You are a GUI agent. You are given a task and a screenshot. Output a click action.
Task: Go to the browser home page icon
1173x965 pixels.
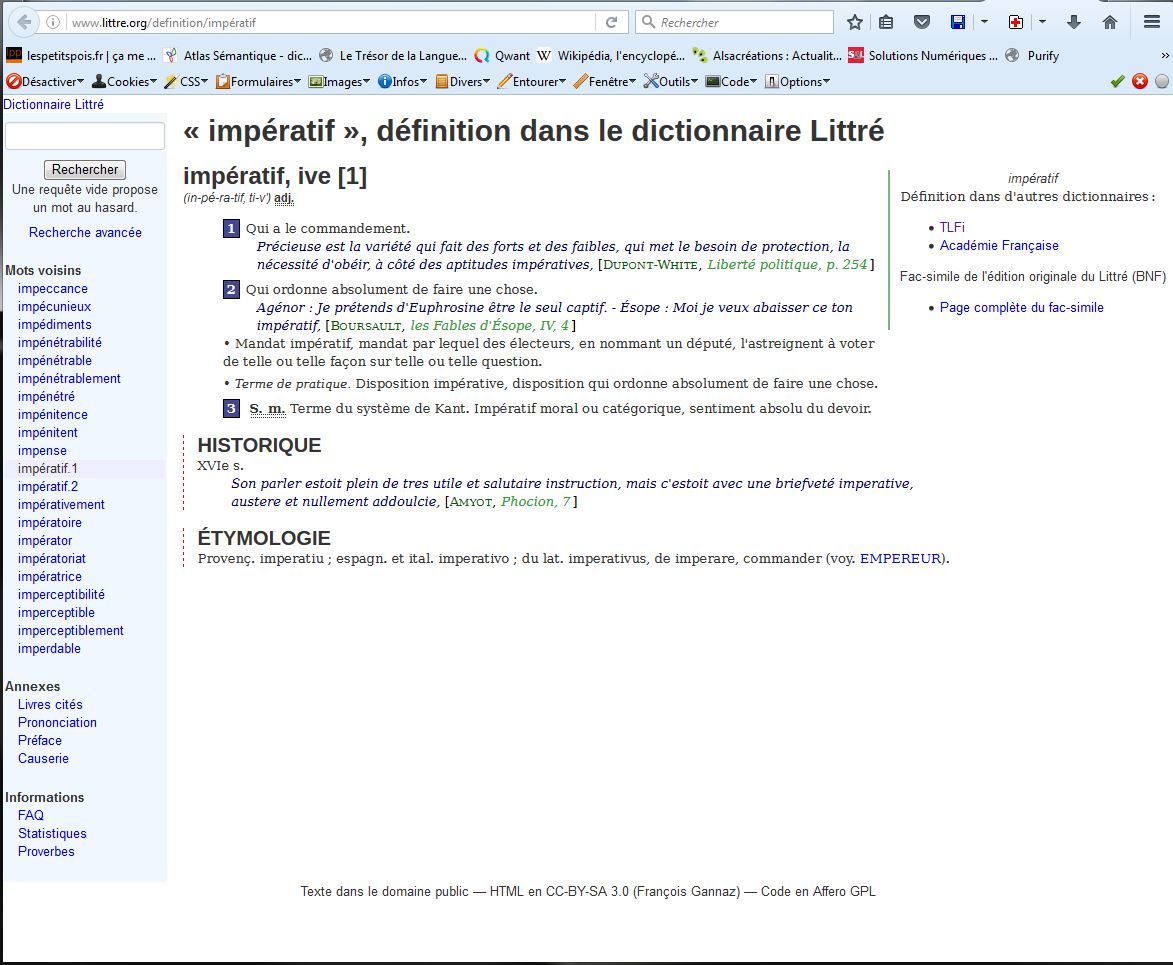click(1110, 22)
